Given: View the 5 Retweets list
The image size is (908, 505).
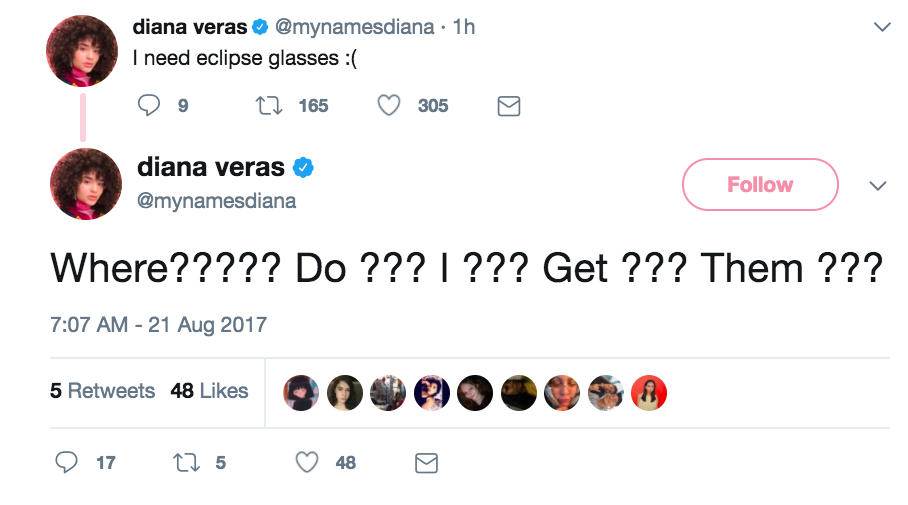Looking at the screenshot, I should (x=102, y=391).
